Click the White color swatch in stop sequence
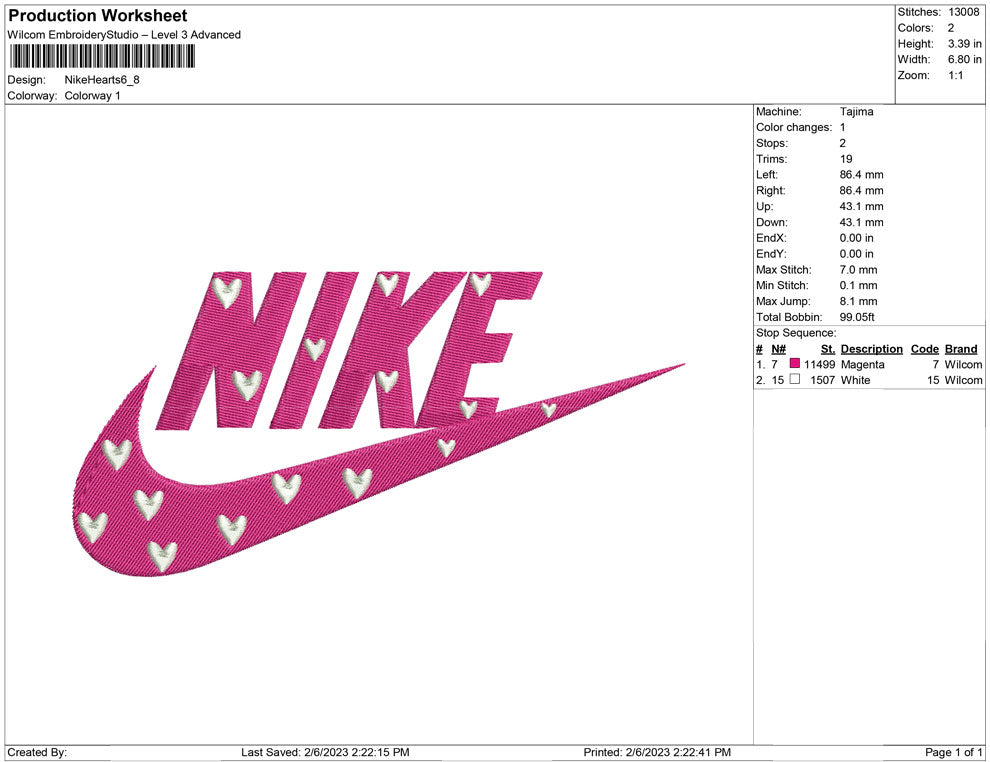The image size is (990, 762). pyautogui.click(x=795, y=379)
